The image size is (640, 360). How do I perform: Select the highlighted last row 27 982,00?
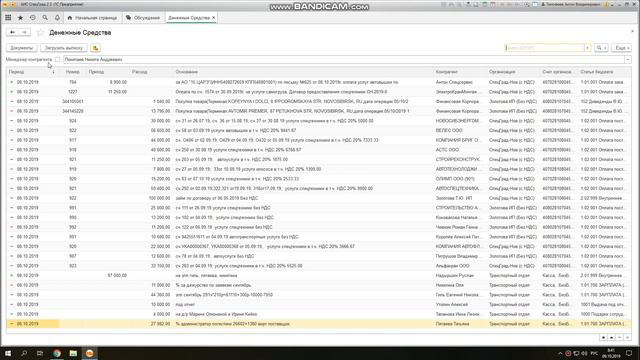tap(319, 324)
